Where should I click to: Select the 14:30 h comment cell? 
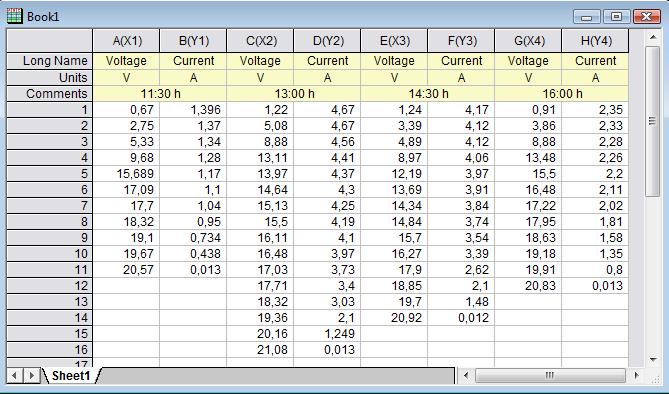click(428, 93)
